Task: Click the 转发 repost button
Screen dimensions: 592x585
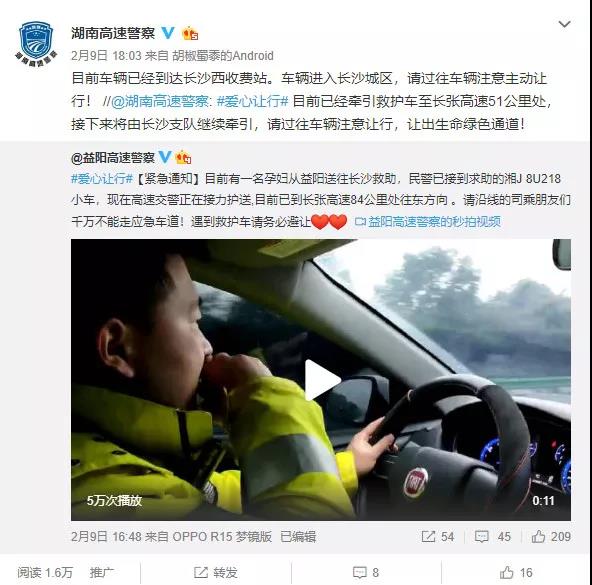Action: click(216, 573)
